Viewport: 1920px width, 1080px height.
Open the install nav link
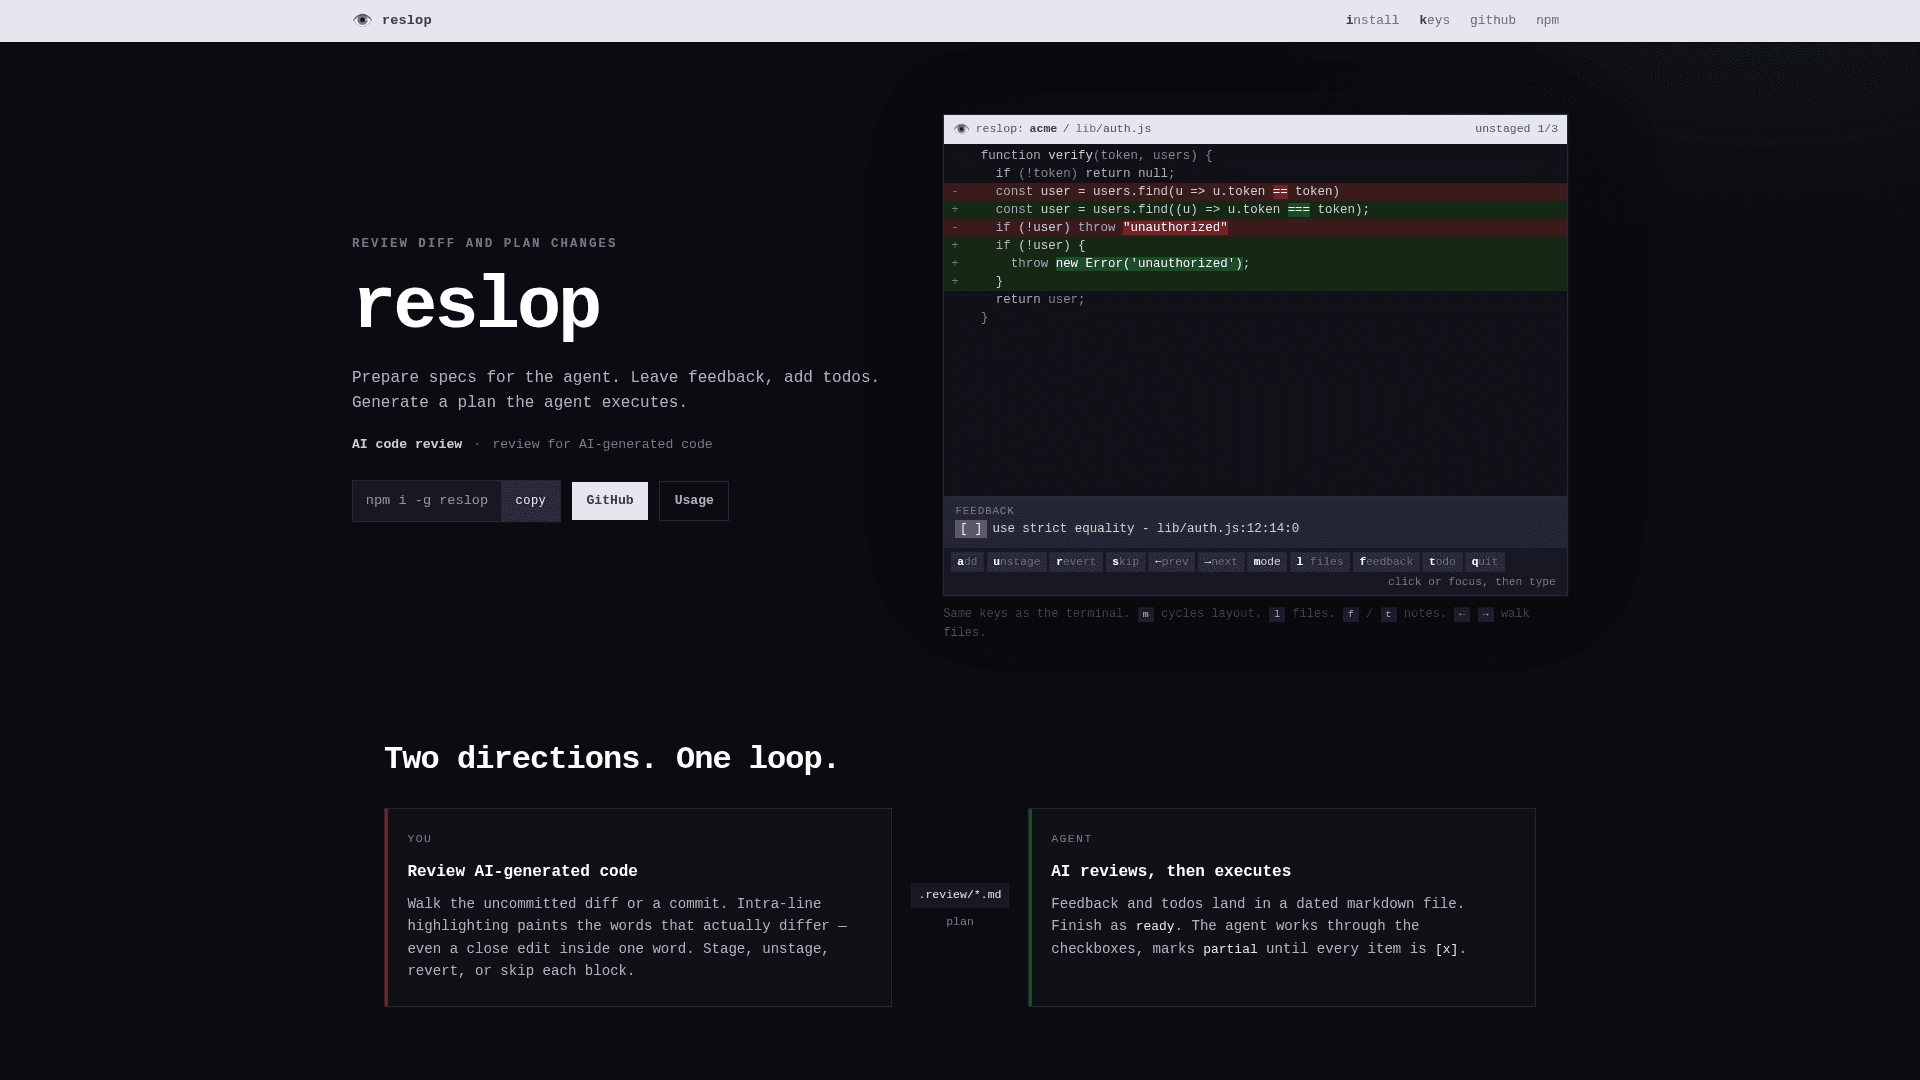1372,20
